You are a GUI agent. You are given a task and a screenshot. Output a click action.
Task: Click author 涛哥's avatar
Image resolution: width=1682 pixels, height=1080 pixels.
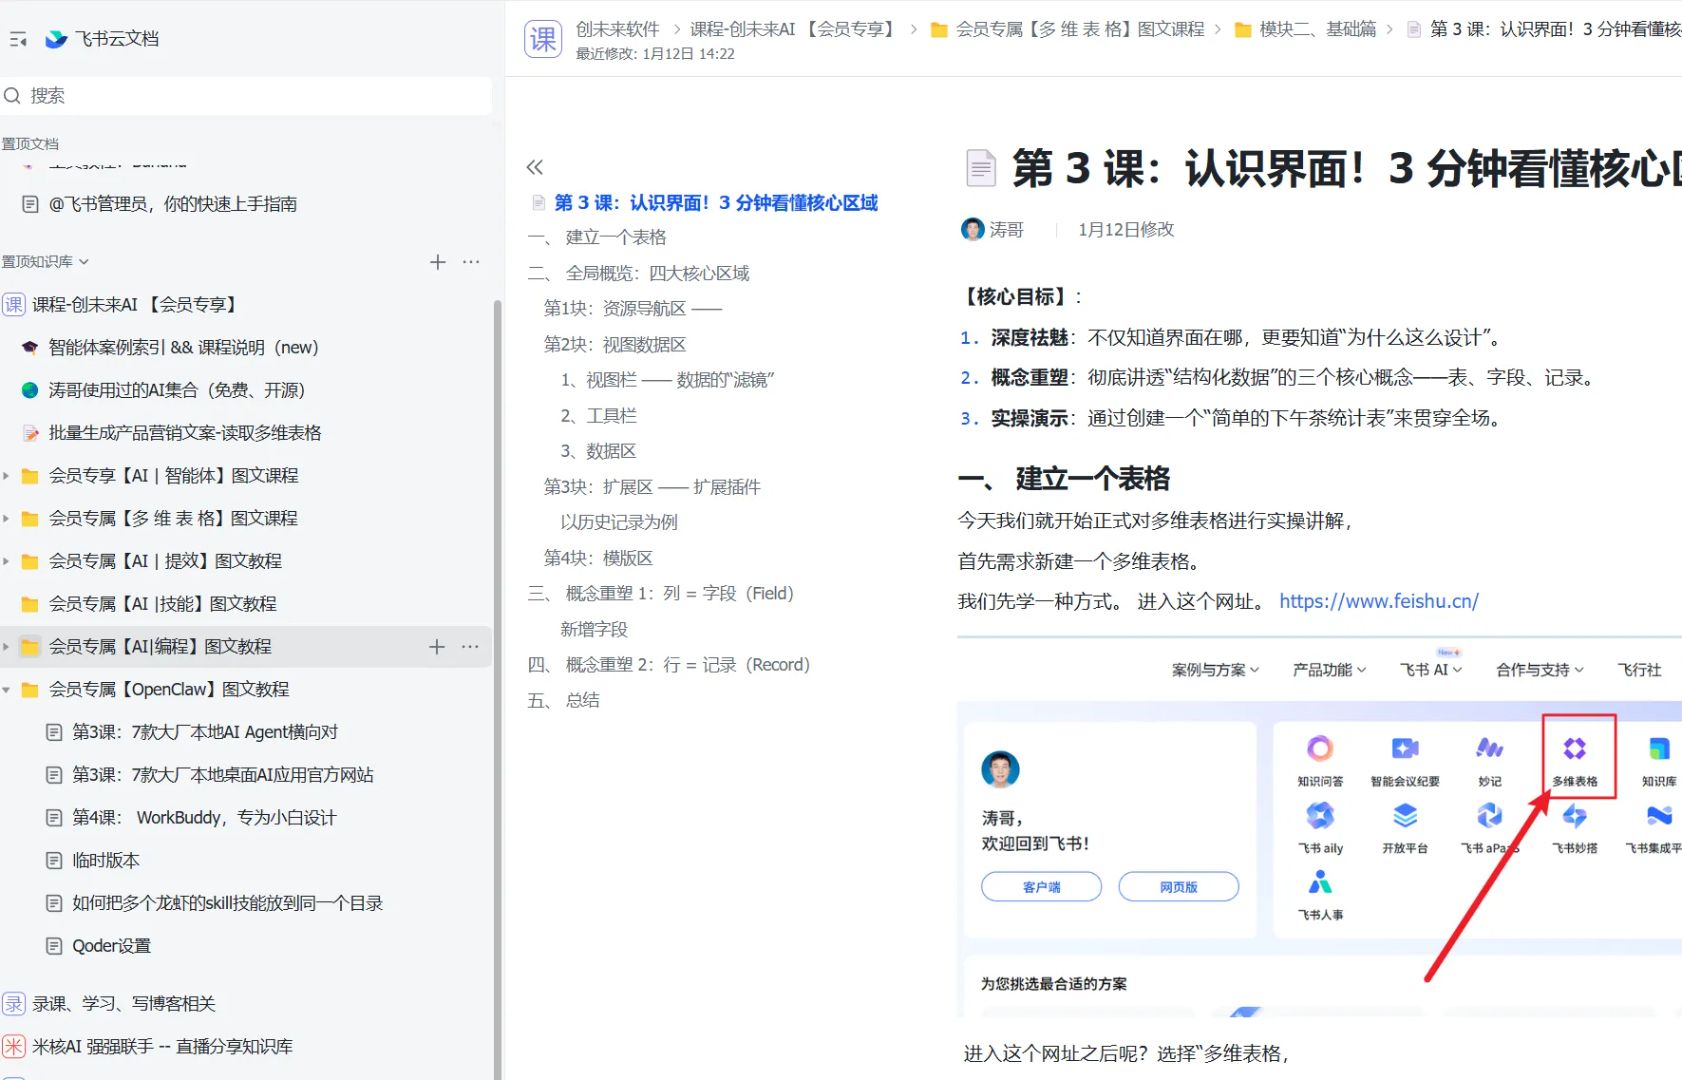(972, 230)
